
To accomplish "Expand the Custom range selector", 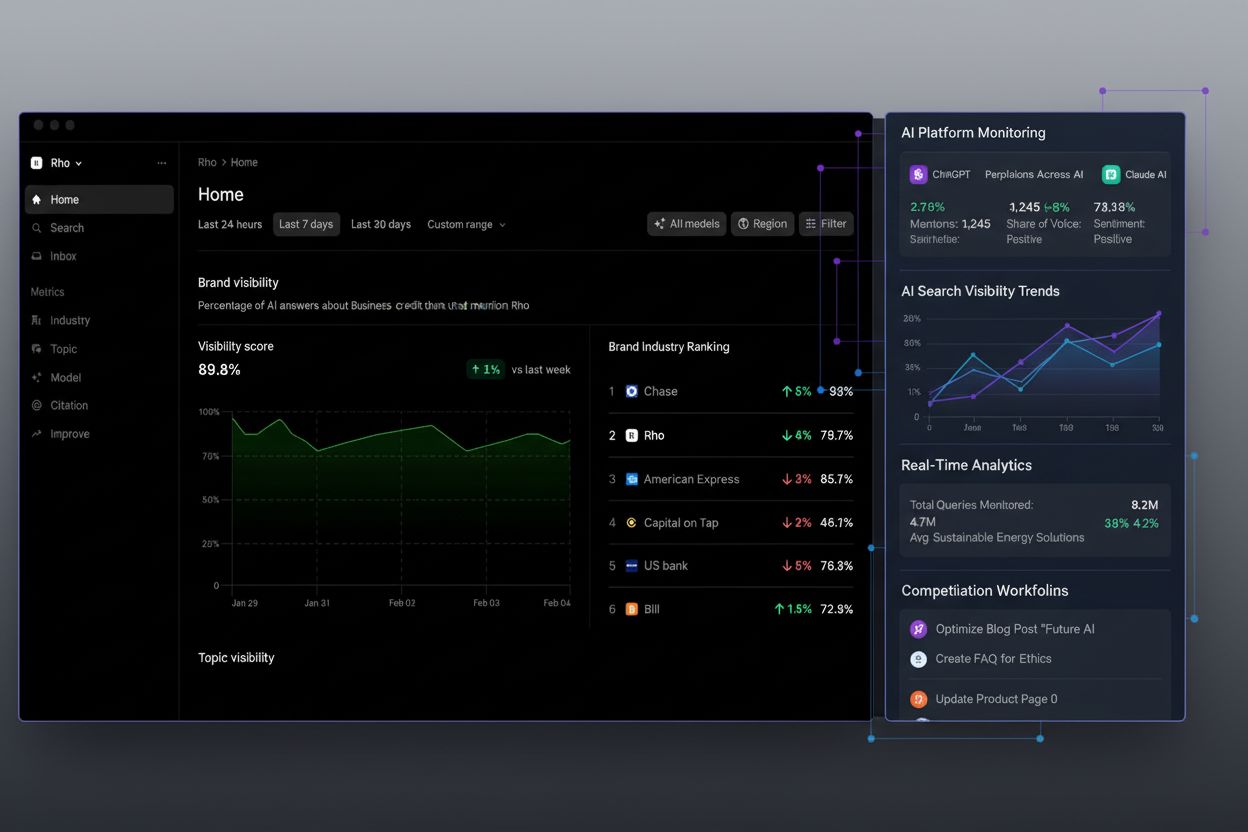I will 466,224.
